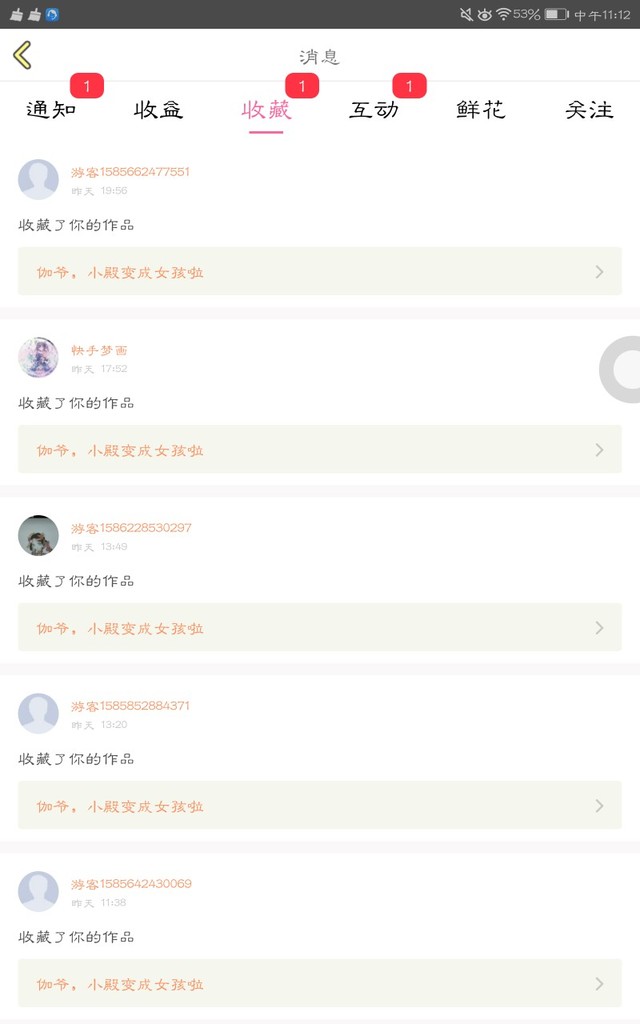Switch to the 收益 tab

[x=158, y=110]
